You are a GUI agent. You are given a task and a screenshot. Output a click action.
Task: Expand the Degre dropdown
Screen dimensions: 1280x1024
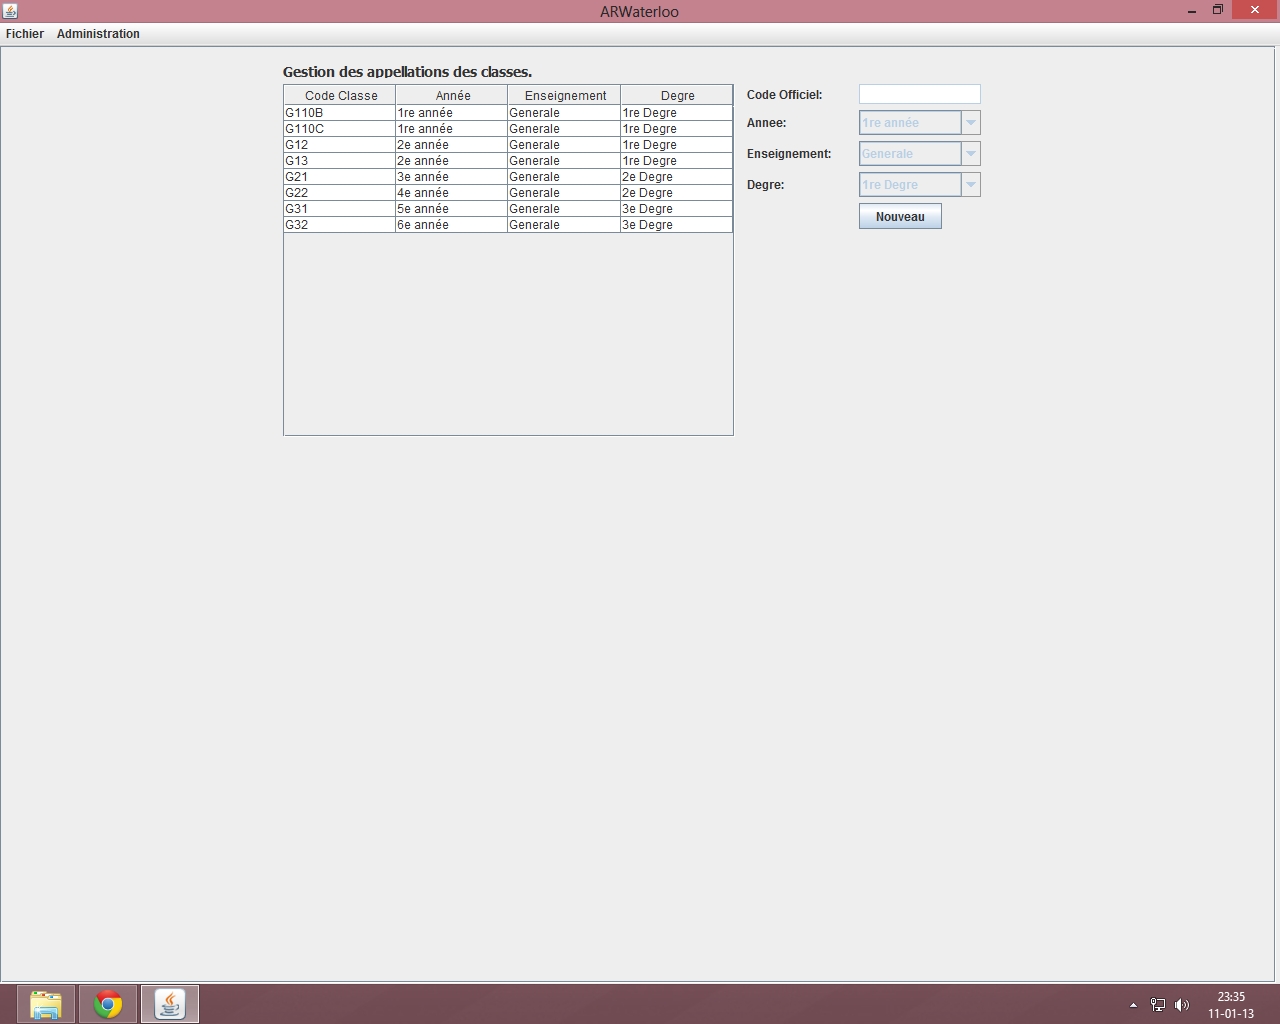(x=970, y=185)
